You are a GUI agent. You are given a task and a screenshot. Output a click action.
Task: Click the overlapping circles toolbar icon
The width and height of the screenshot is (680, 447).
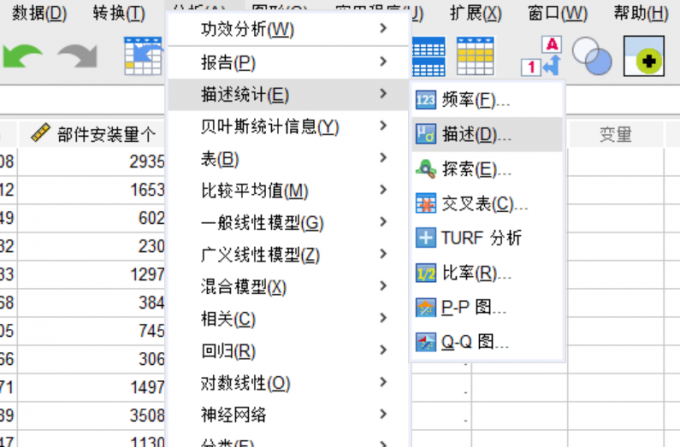click(592, 56)
